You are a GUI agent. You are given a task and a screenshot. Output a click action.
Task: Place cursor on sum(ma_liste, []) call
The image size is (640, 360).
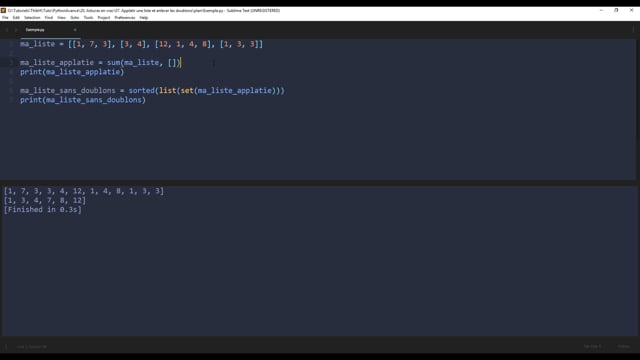pos(143,62)
